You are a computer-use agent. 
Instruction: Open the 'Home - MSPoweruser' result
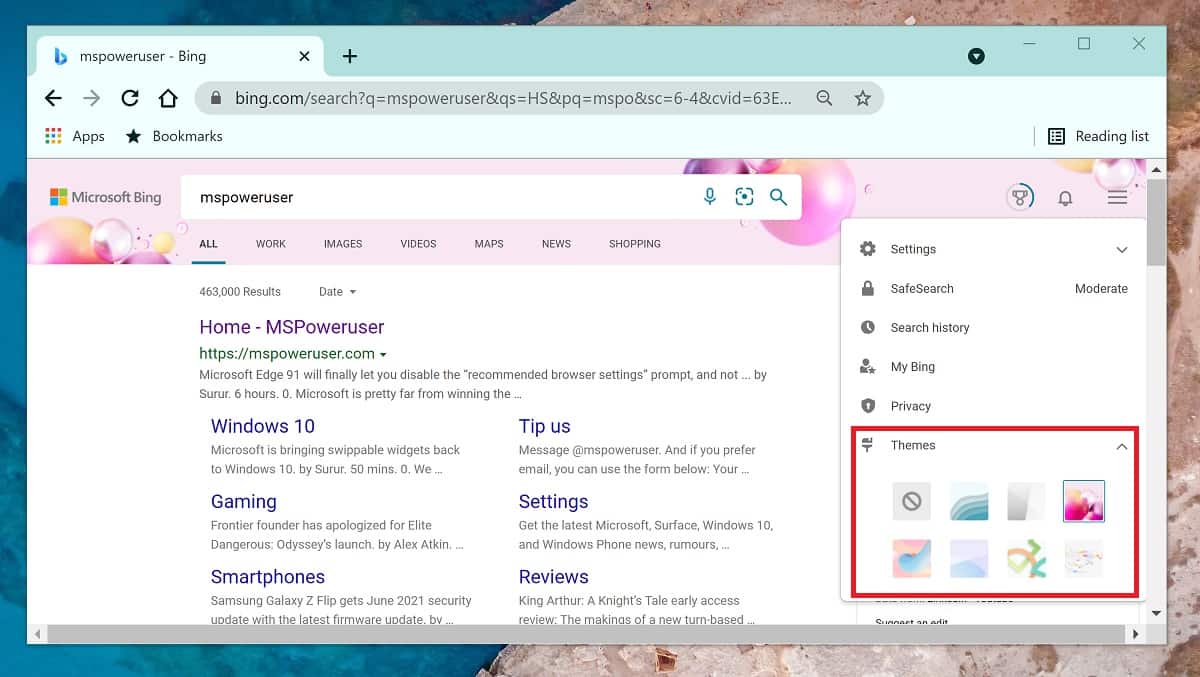pyautogui.click(x=292, y=327)
